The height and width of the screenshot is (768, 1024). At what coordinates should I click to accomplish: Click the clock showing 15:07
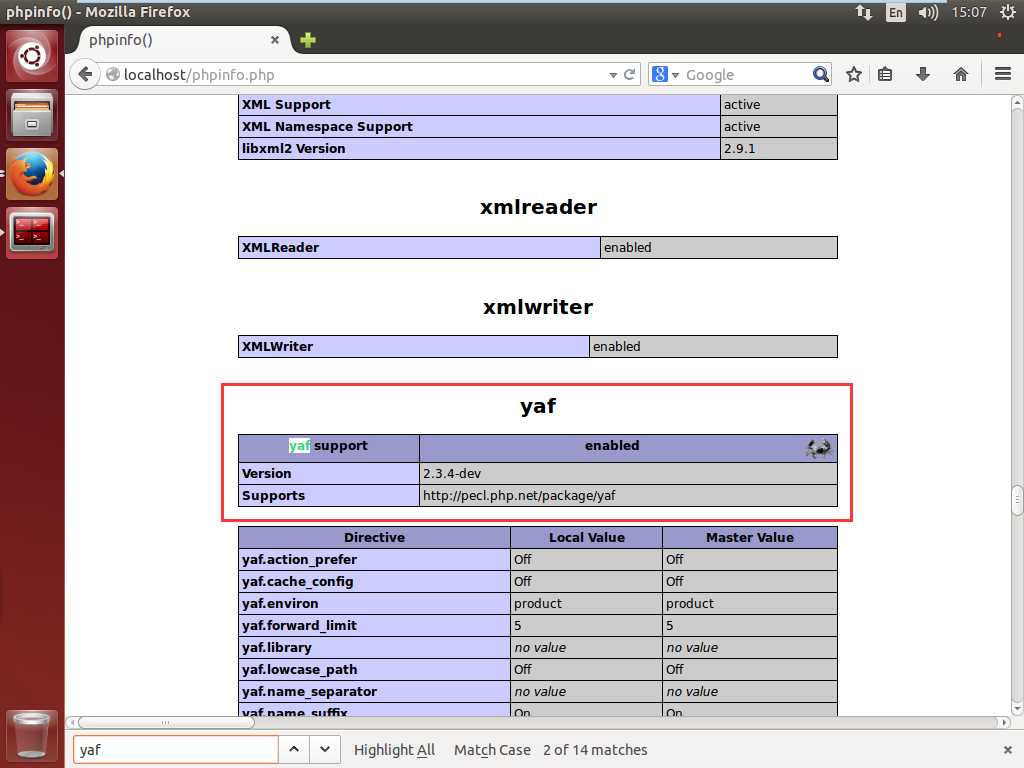point(968,12)
